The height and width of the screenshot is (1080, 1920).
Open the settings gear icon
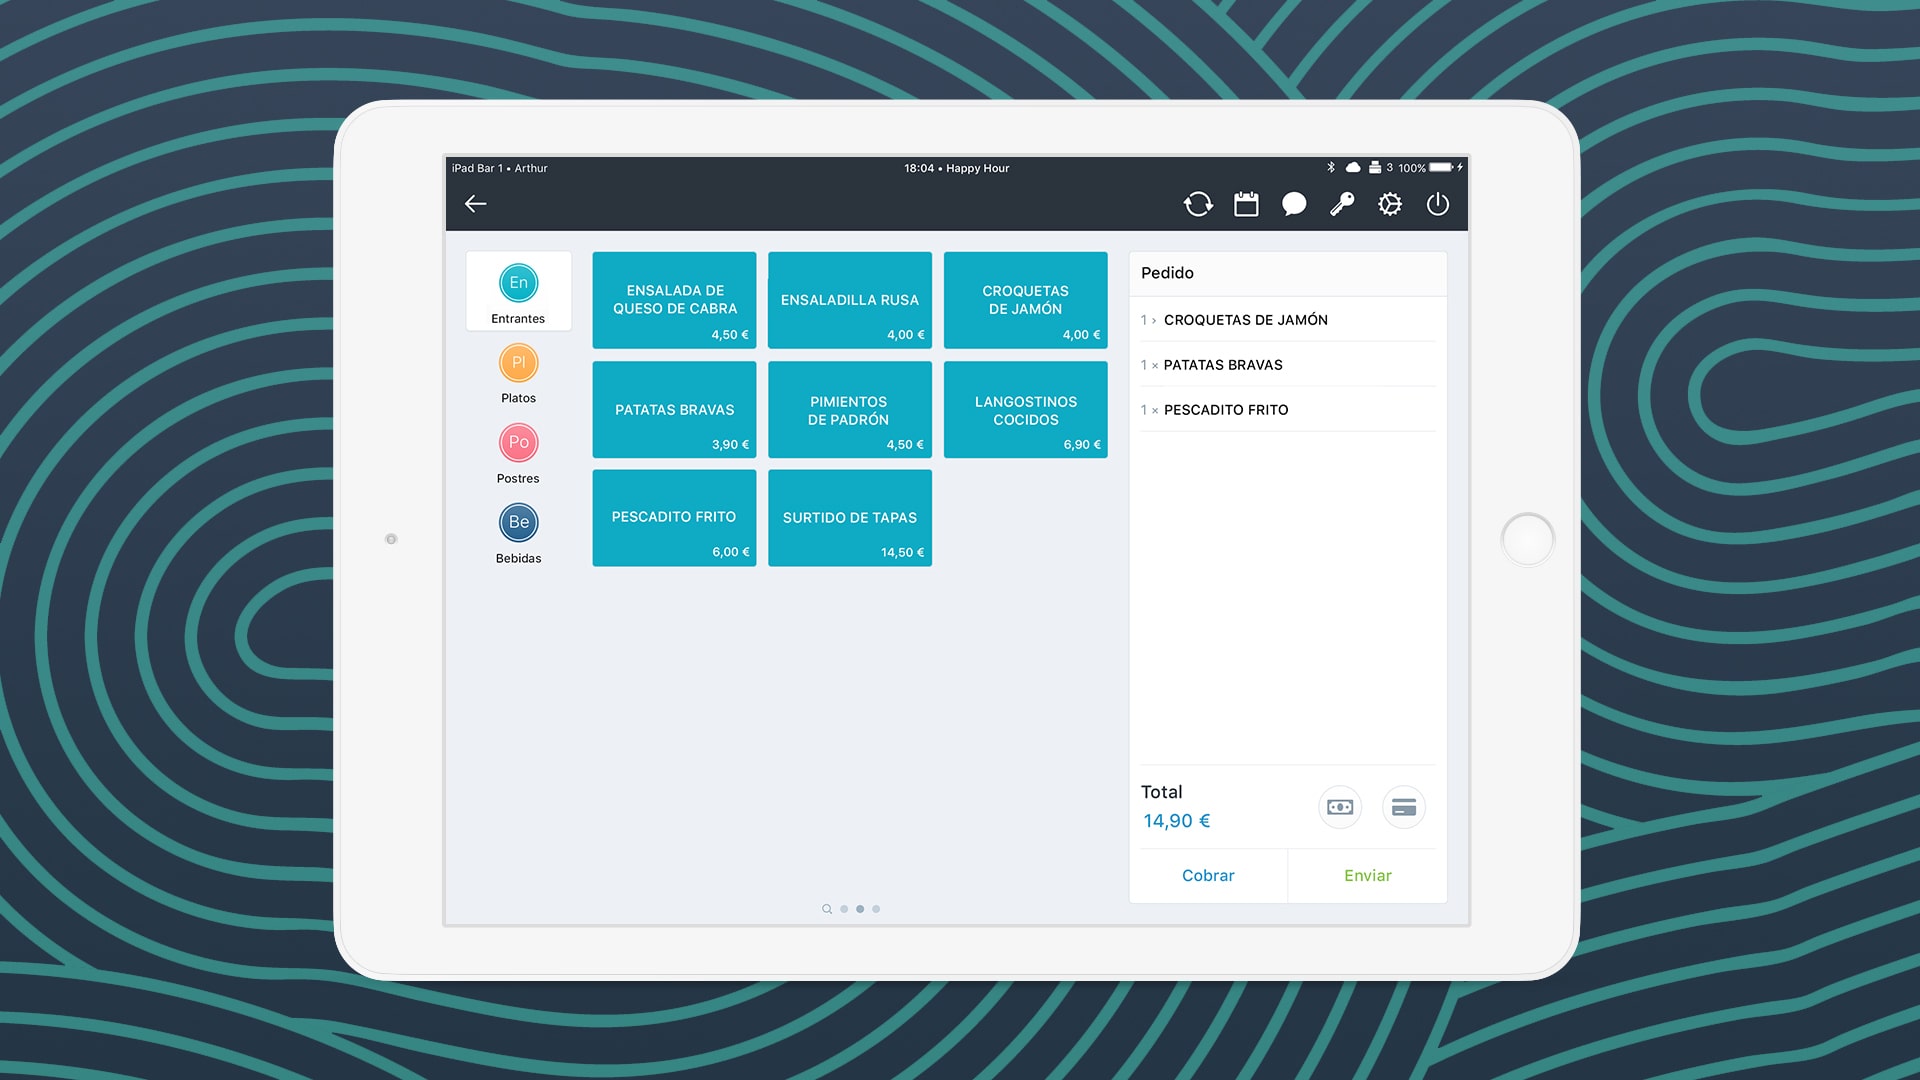pos(1389,203)
